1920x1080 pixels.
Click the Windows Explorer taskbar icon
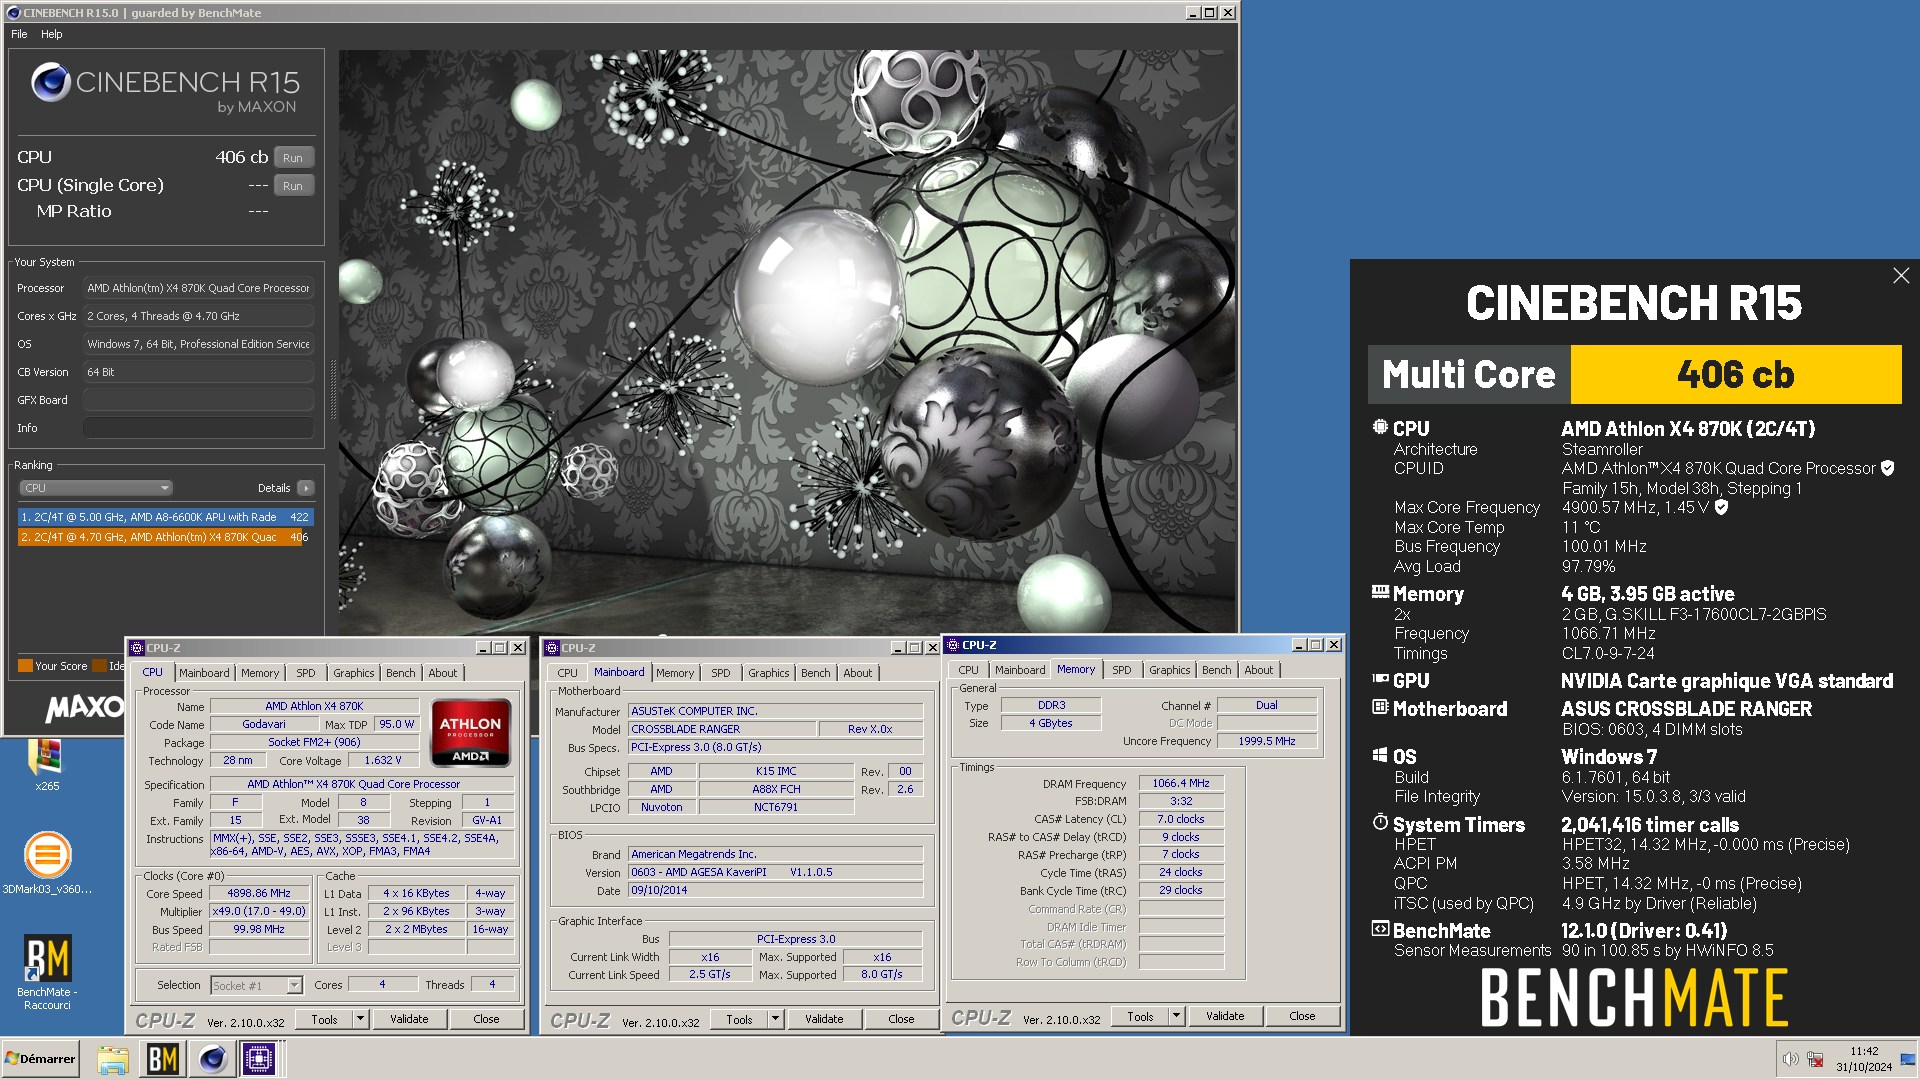[x=113, y=1059]
